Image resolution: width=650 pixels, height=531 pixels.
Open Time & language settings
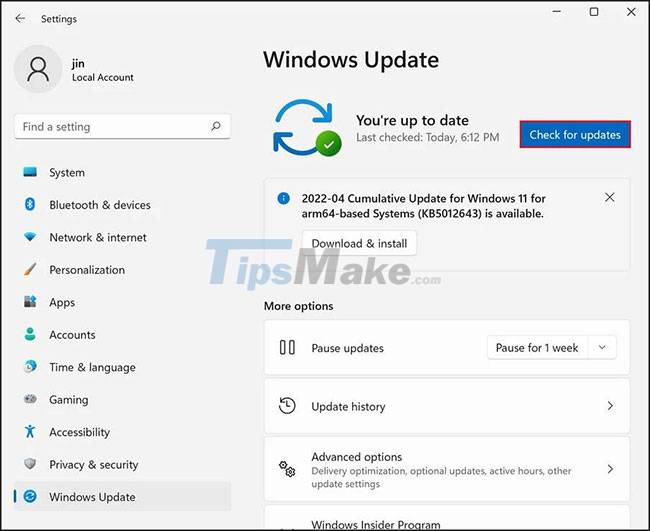[x=122, y=367]
